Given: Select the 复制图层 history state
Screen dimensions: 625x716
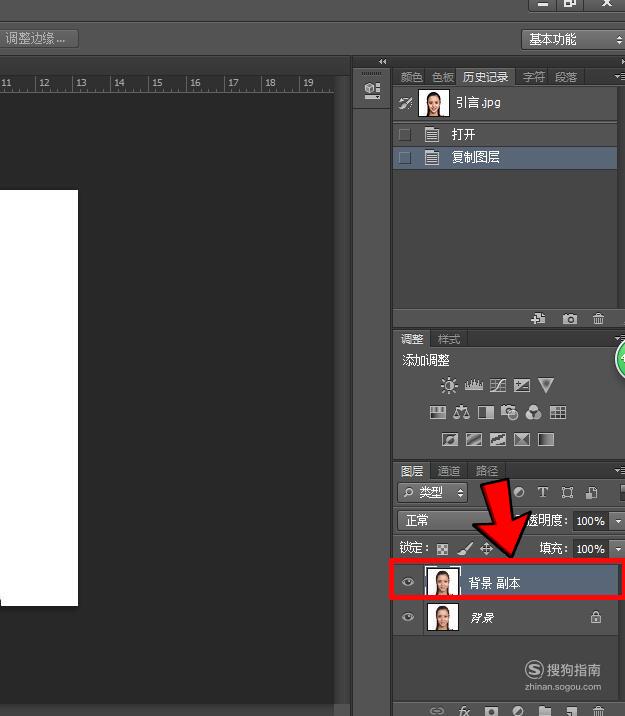Looking at the screenshot, I should coord(505,158).
